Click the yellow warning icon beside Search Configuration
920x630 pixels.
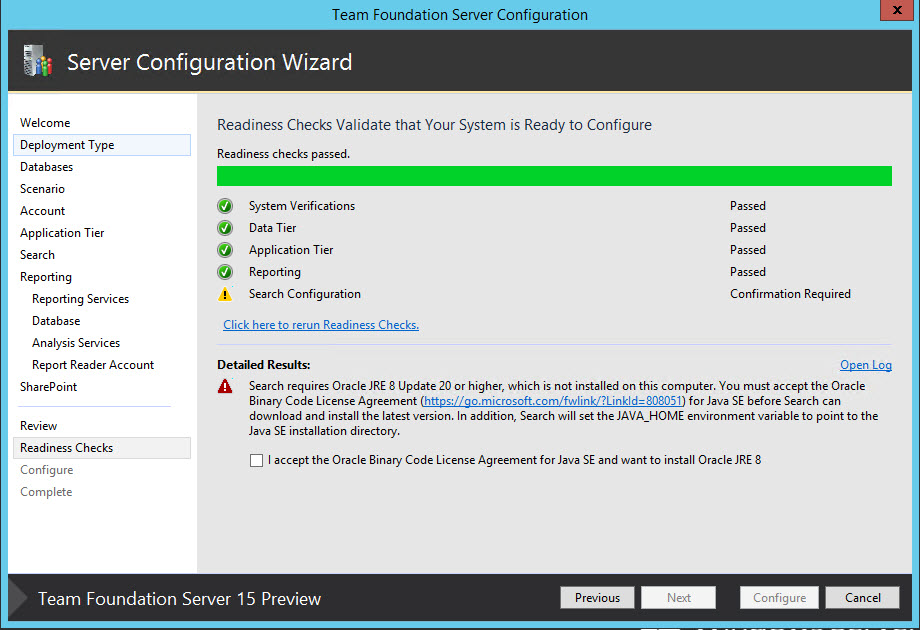[x=225, y=294]
